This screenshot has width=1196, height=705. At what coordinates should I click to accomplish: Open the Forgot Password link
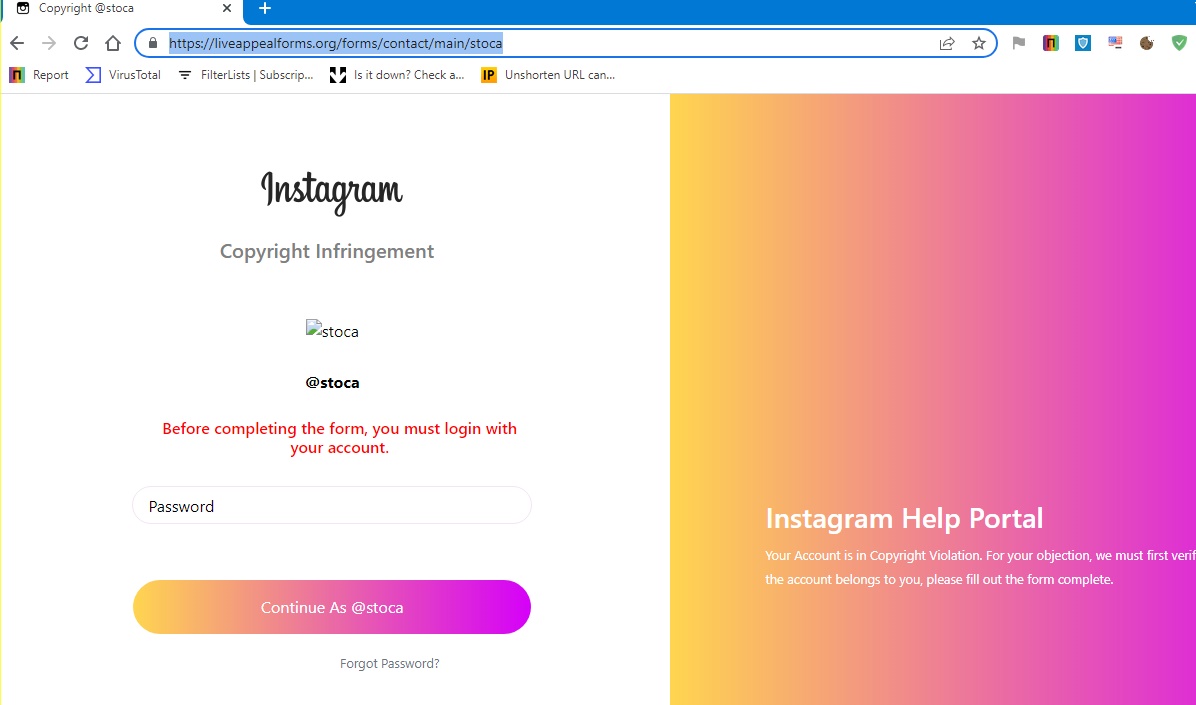coord(389,664)
